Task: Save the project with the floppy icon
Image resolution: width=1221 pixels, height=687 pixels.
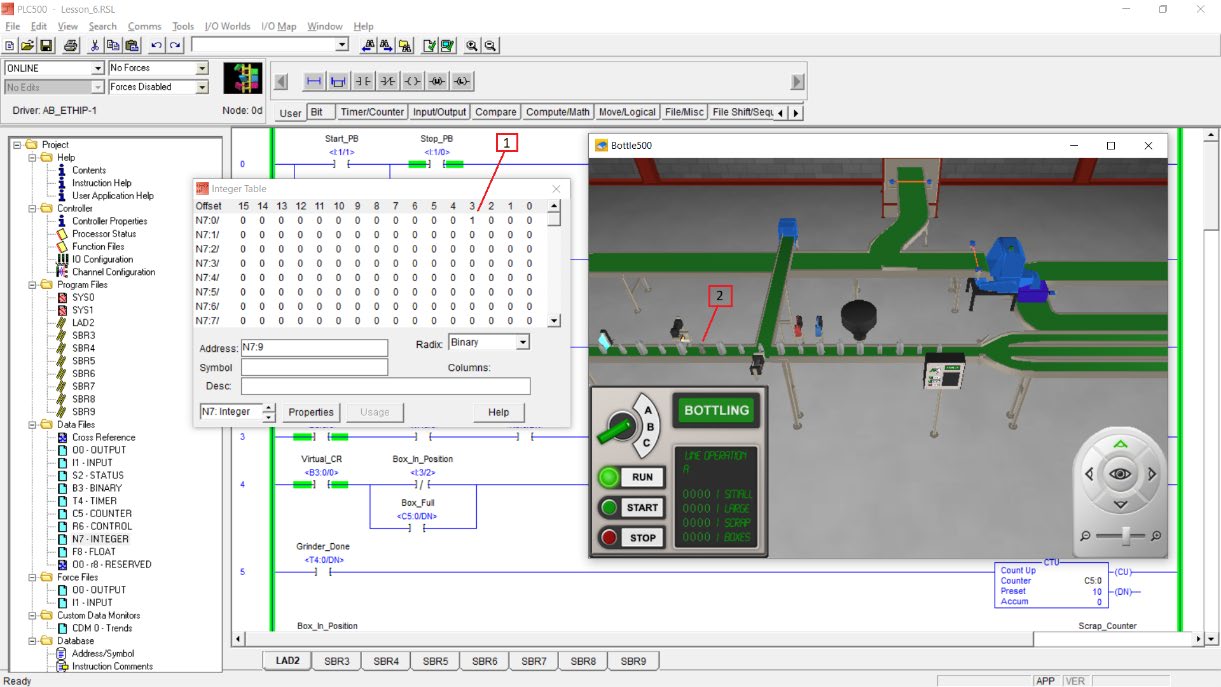Action: (46, 45)
